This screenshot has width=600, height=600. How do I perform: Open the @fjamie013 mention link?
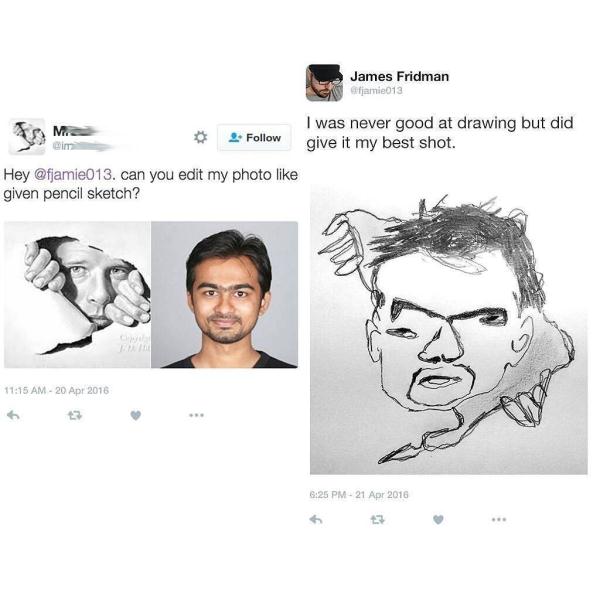[73, 175]
